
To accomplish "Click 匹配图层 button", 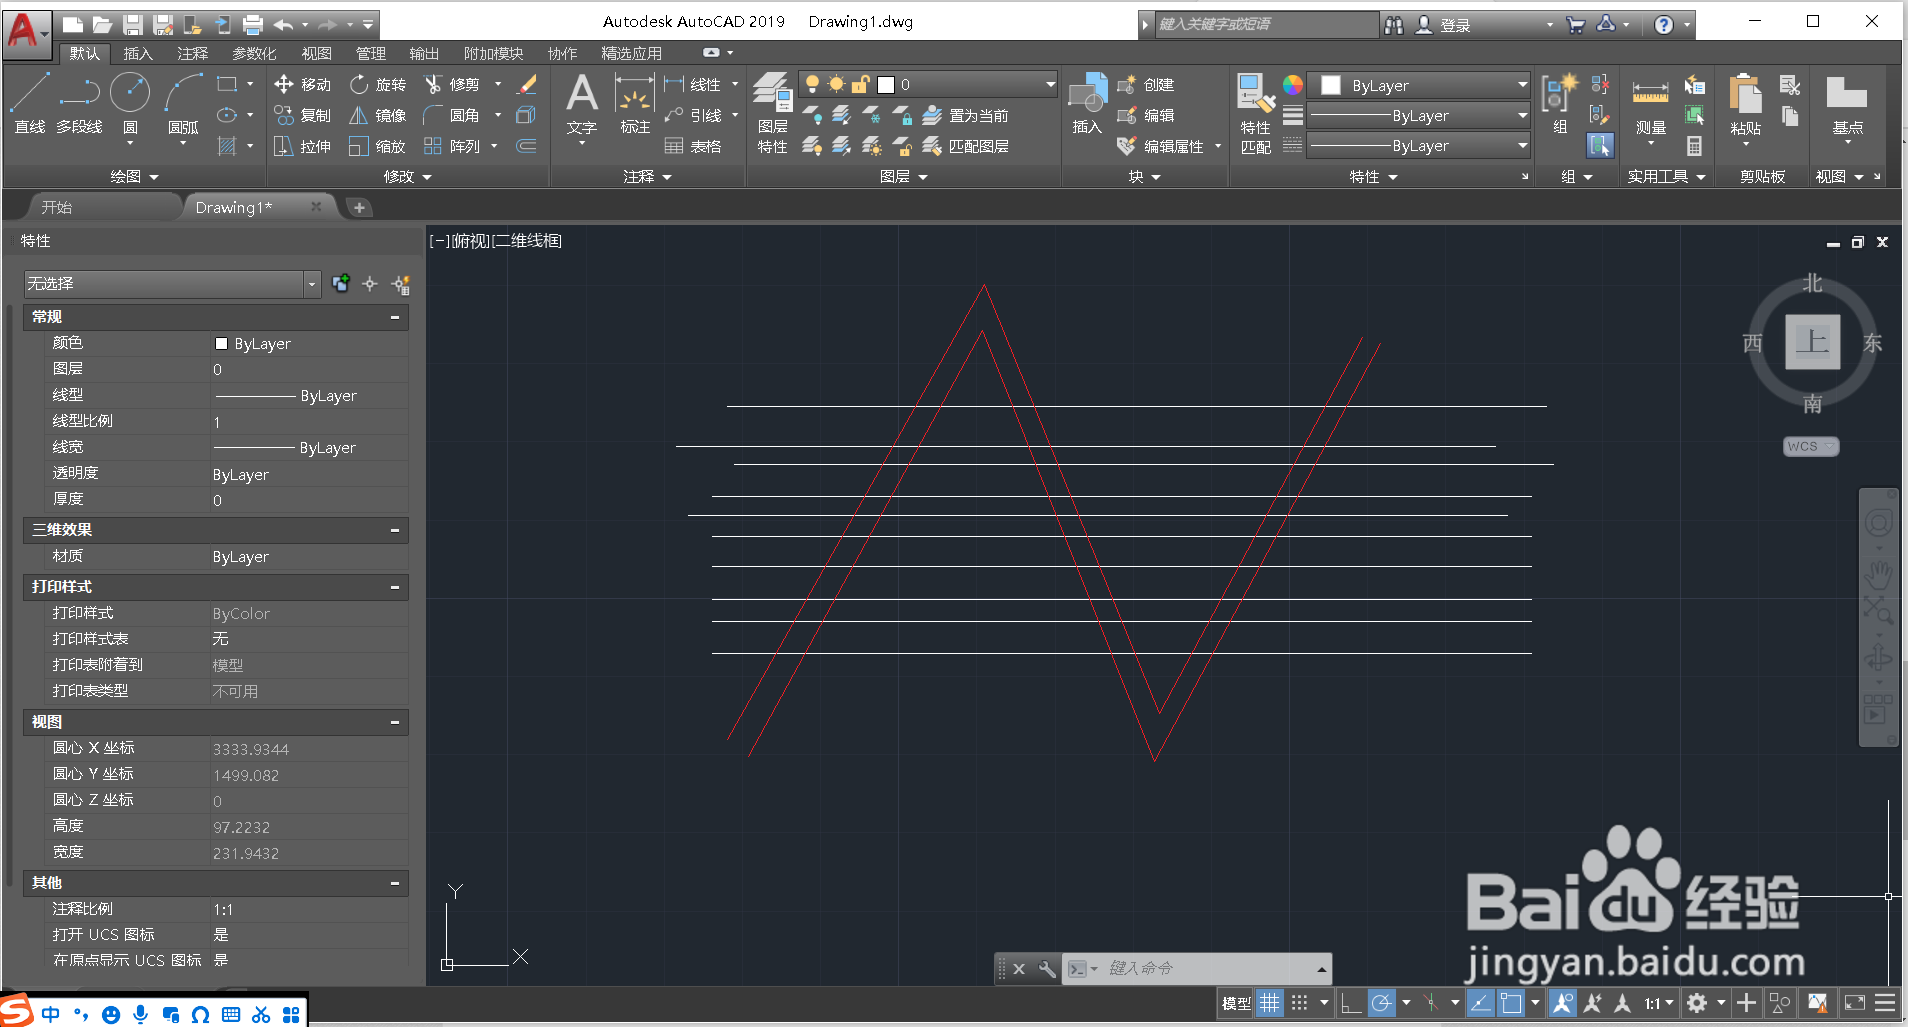I will pyautogui.click(x=966, y=147).
